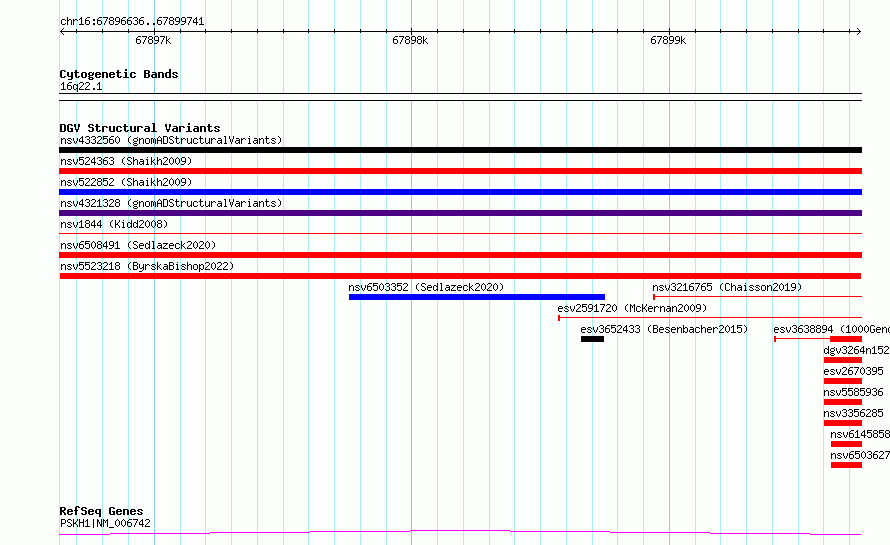Viewport: 890px width, 545px height.
Task: Click the thin red nsv1844 line
Action: [x=460, y=233]
